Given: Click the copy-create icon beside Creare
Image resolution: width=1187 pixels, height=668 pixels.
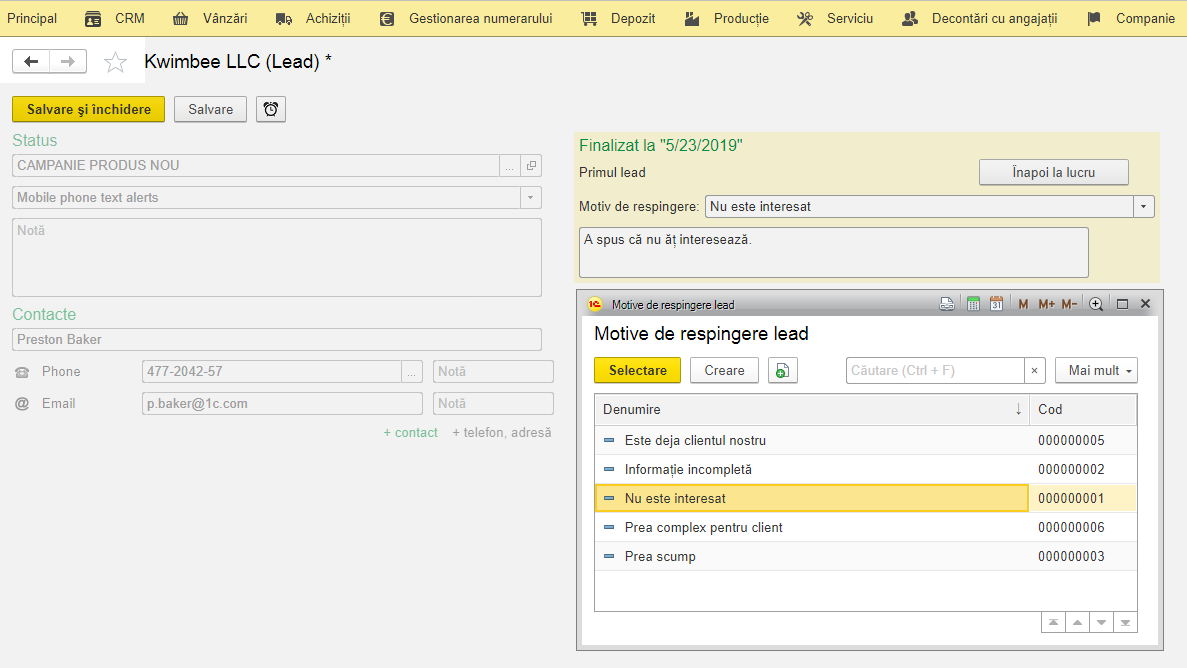Looking at the screenshot, I should [x=783, y=370].
